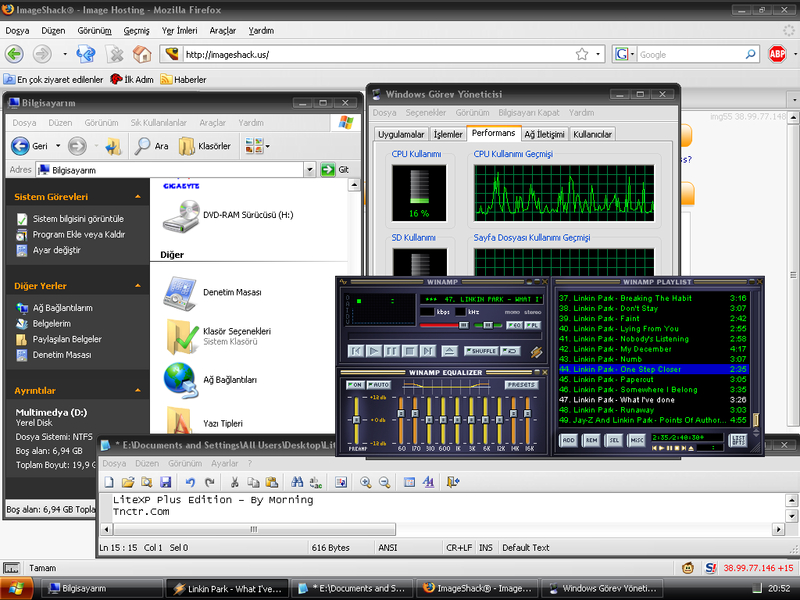Viewport: 800px width, 600px height.
Task: Click the equalizer PREAMP slider handle
Action: click(x=356, y=419)
